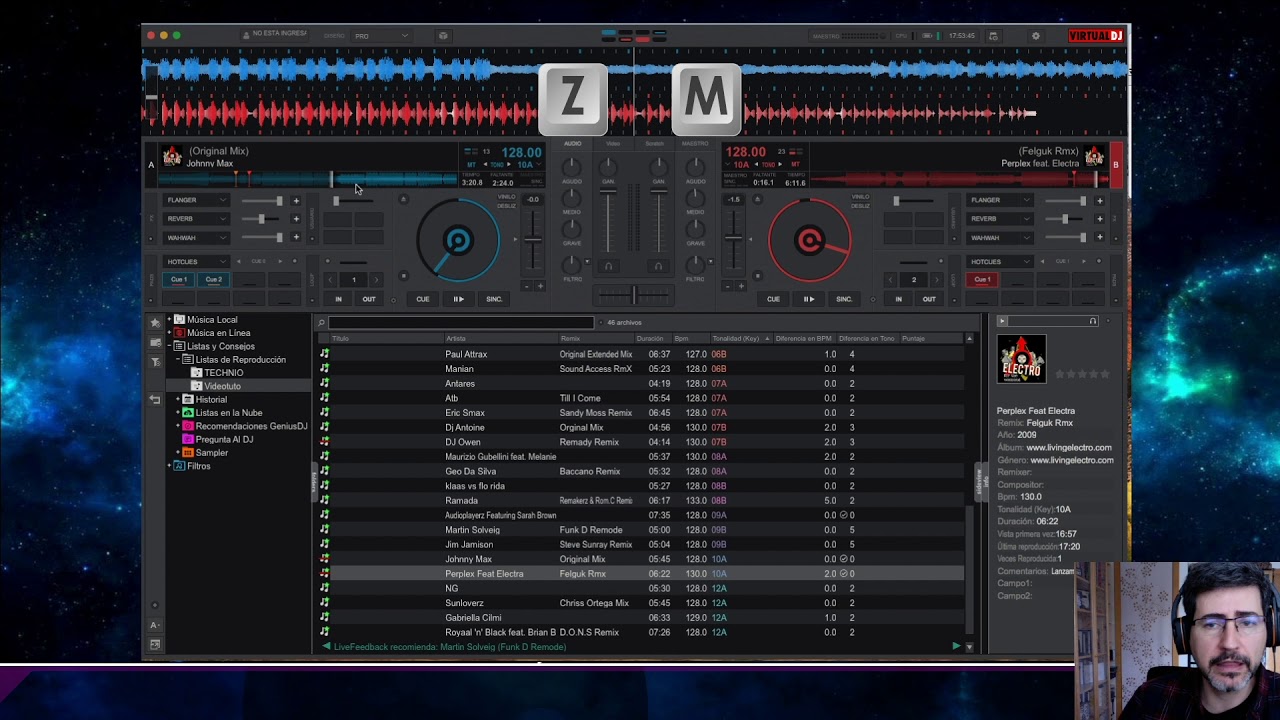Viewport: 1280px width, 720px height.
Task: Open the HOTCUES pad mode dropdown on deck B
Action: point(999,261)
